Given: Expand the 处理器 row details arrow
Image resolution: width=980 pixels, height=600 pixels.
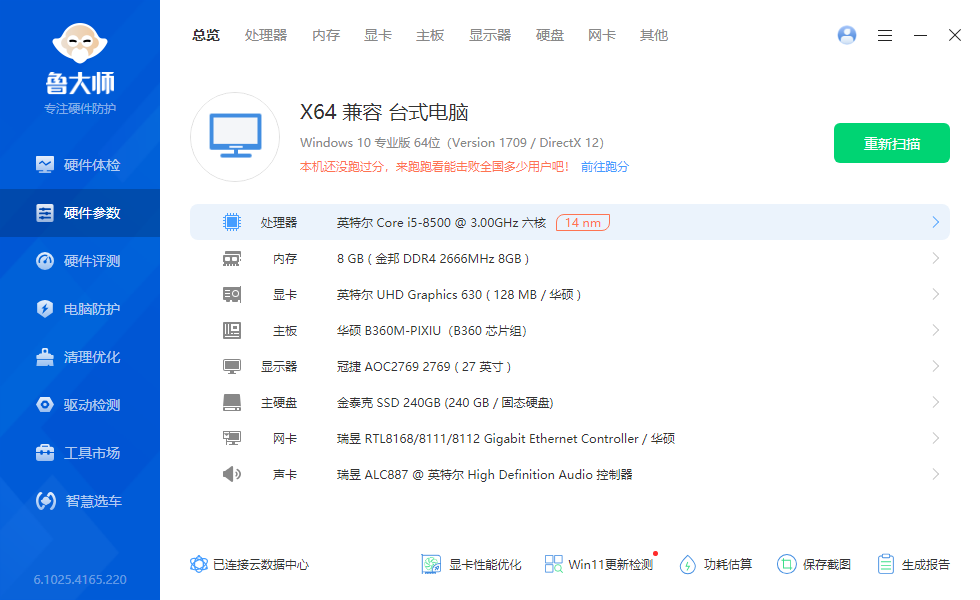Looking at the screenshot, I should point(936,222).
